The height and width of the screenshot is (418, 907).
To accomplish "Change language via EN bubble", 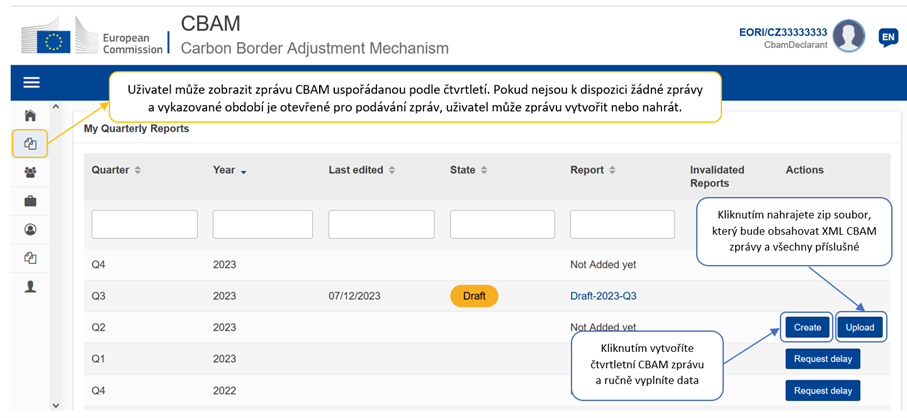I will pyautogui.click(x=887, y=38).
